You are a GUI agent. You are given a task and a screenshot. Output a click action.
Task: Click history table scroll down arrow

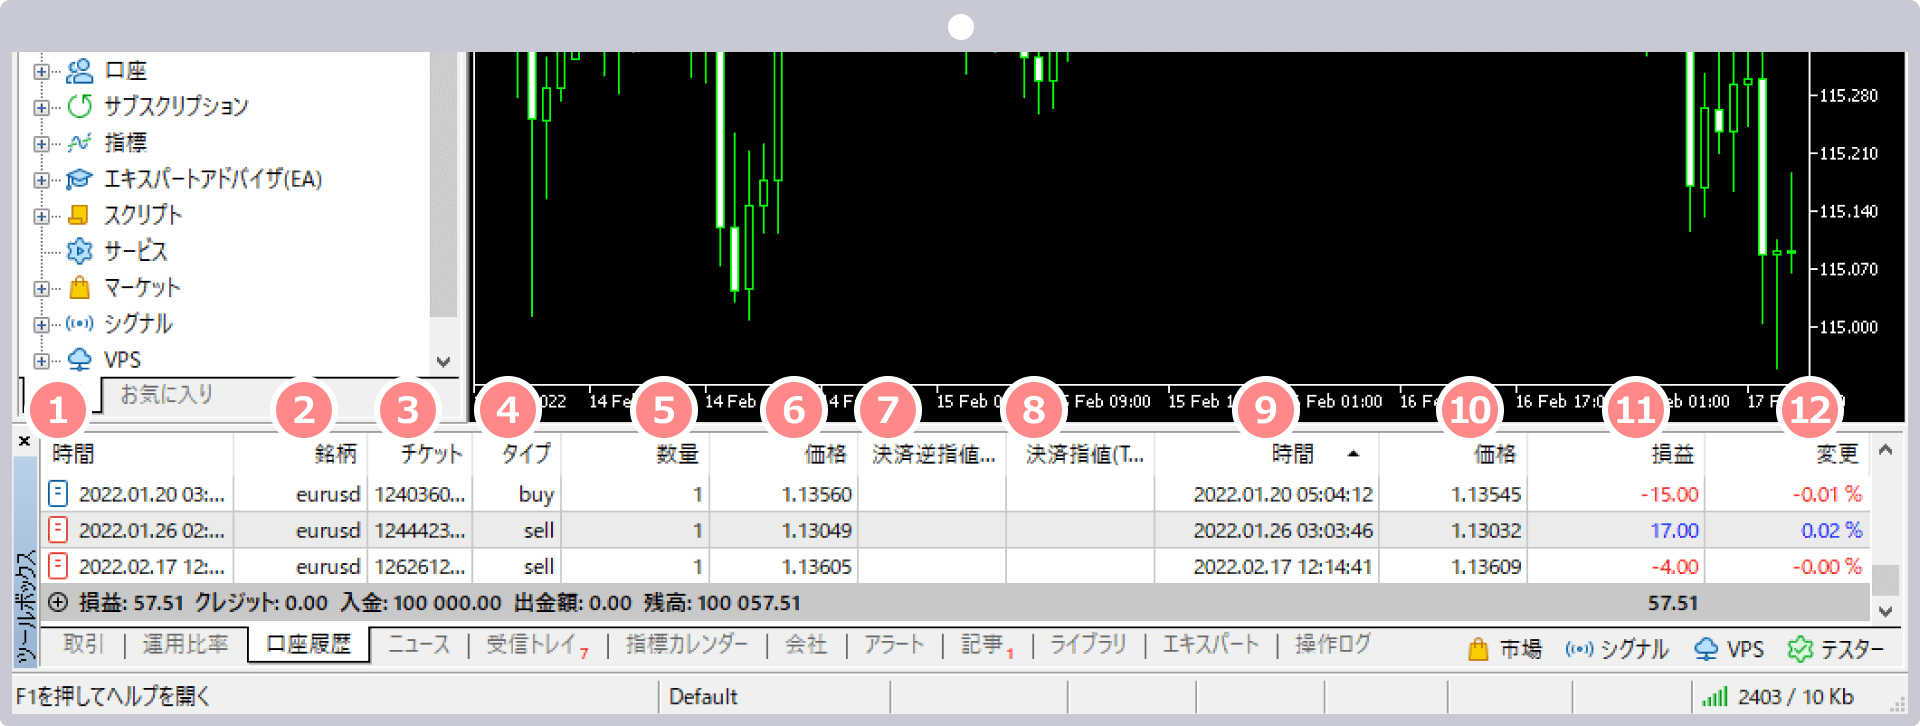(x=1885, y=611)
